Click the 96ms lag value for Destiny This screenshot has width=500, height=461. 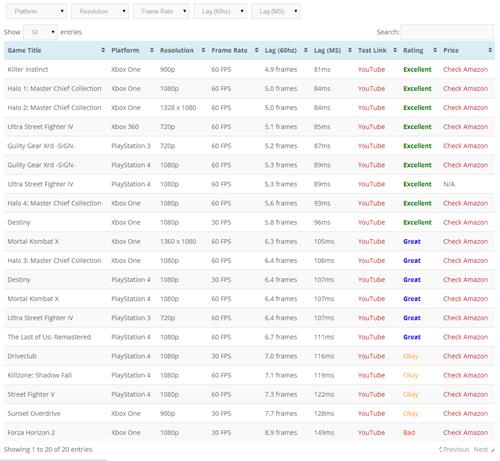[322, 222]
